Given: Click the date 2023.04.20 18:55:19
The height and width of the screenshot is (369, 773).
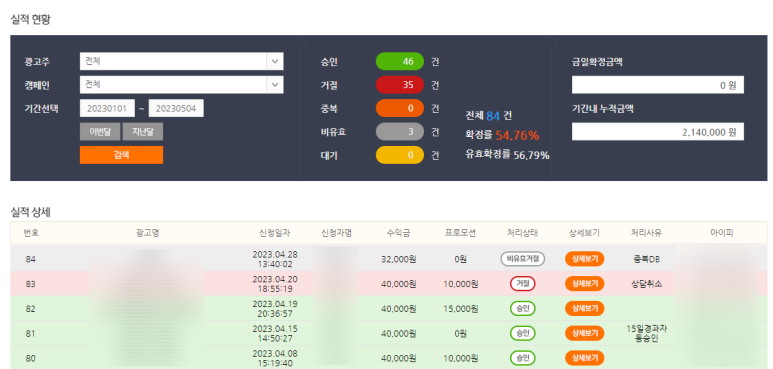Looking at the screenshot, I should coord(275,284).
